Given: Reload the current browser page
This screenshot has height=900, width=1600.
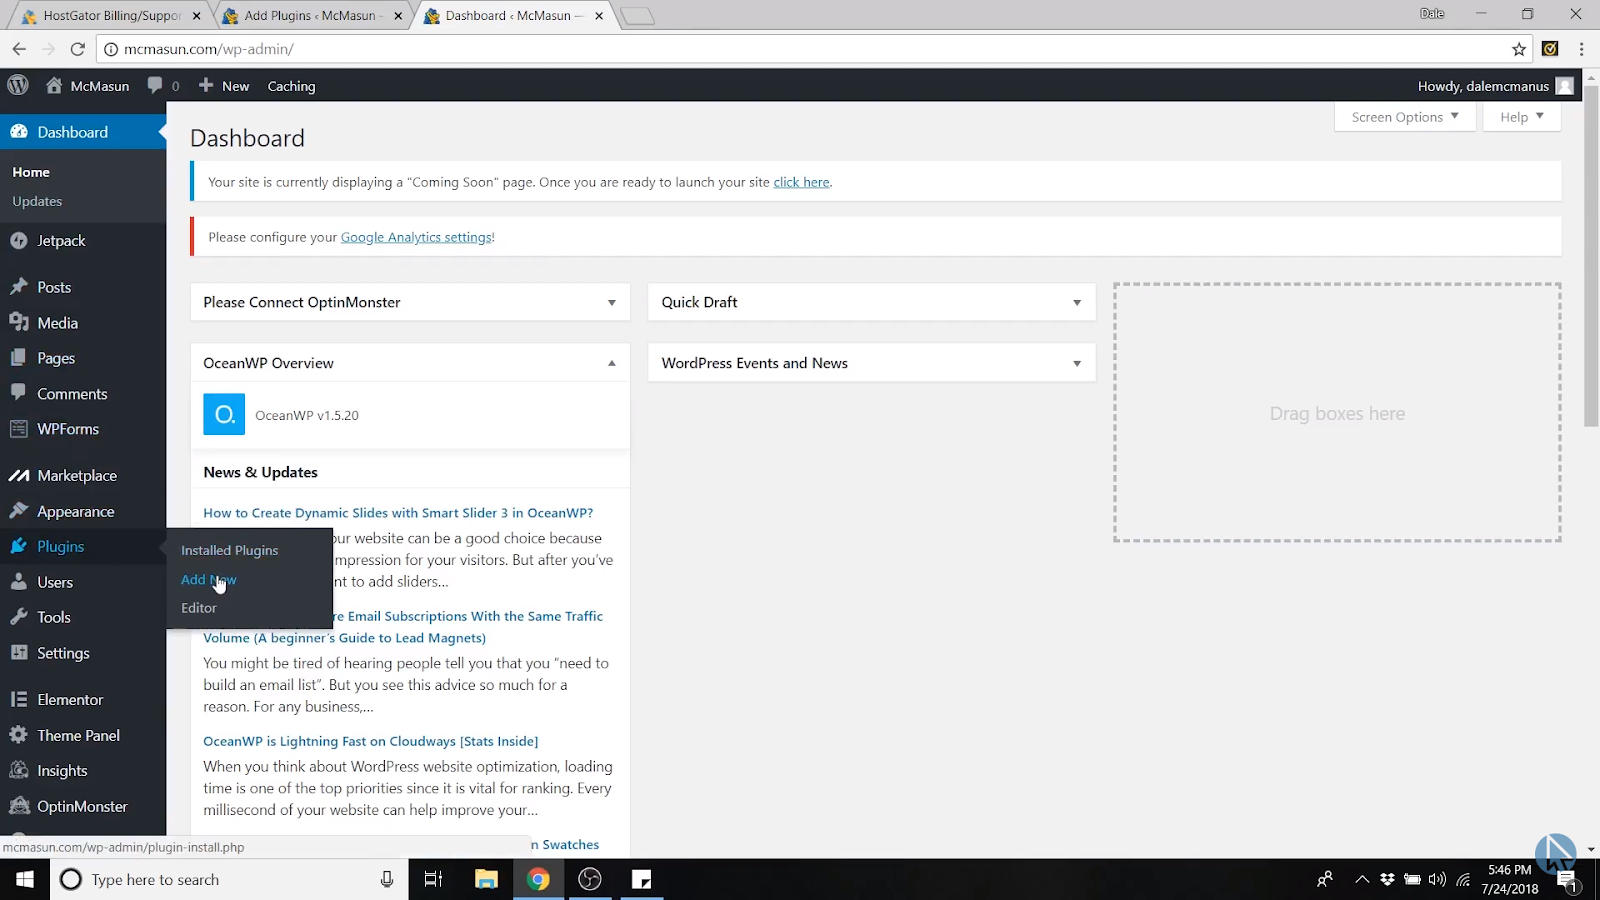Looking at the screenshot, I should 77,49.
